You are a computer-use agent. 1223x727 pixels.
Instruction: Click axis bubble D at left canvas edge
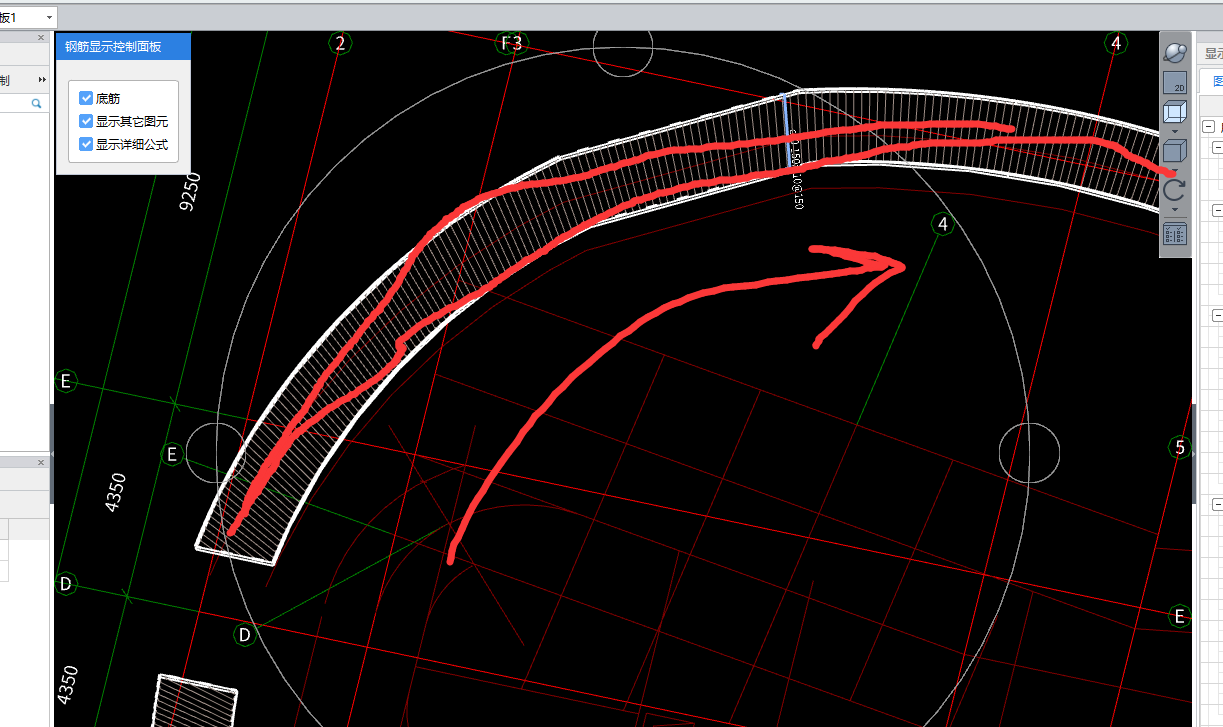(x=66, y=584)
